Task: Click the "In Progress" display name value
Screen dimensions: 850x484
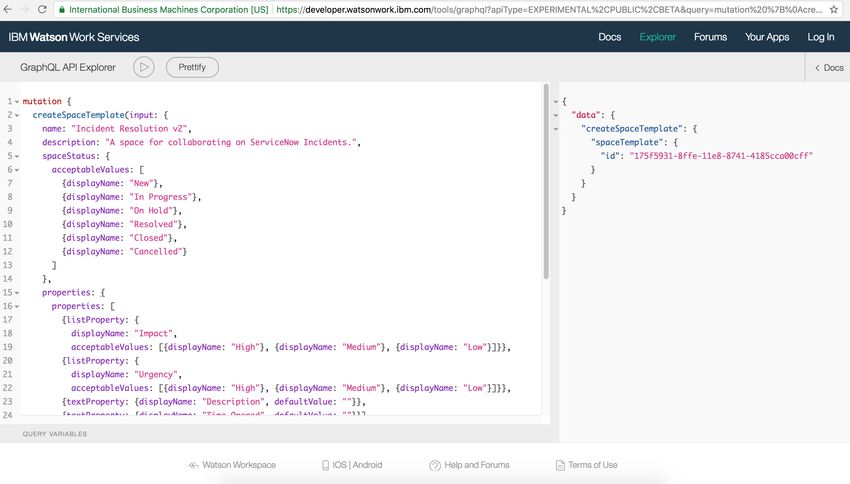Action: pyautogui.click(x=161, y=197)
